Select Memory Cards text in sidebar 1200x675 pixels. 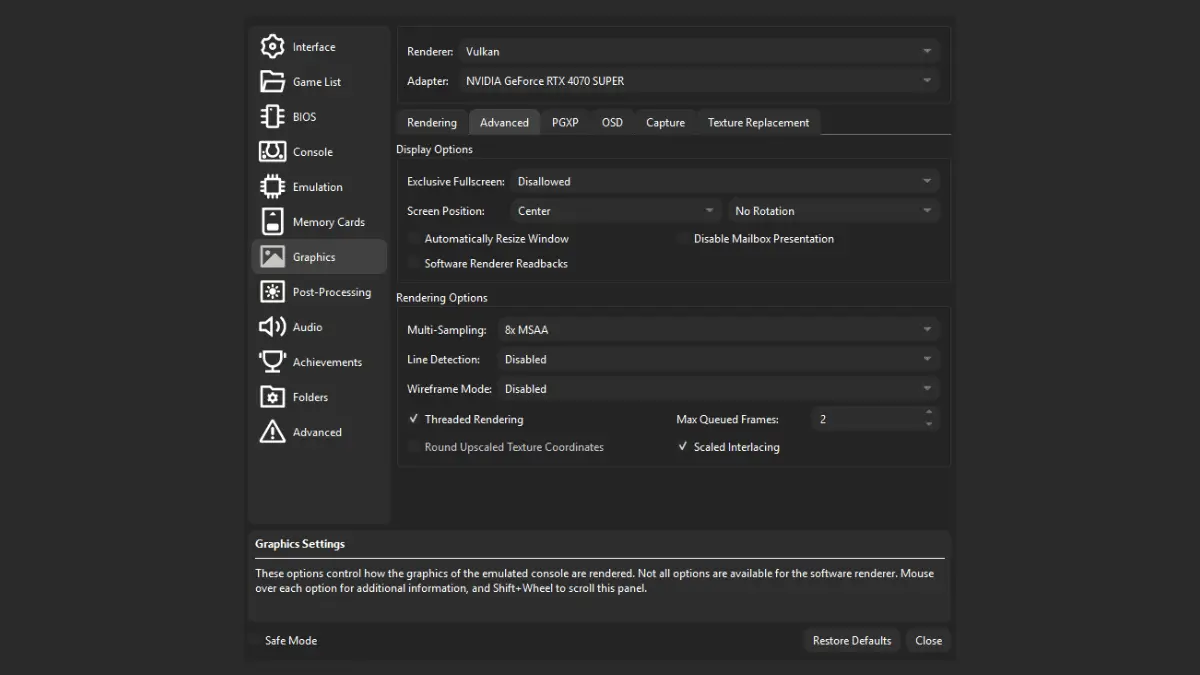[x=329, y=222]
